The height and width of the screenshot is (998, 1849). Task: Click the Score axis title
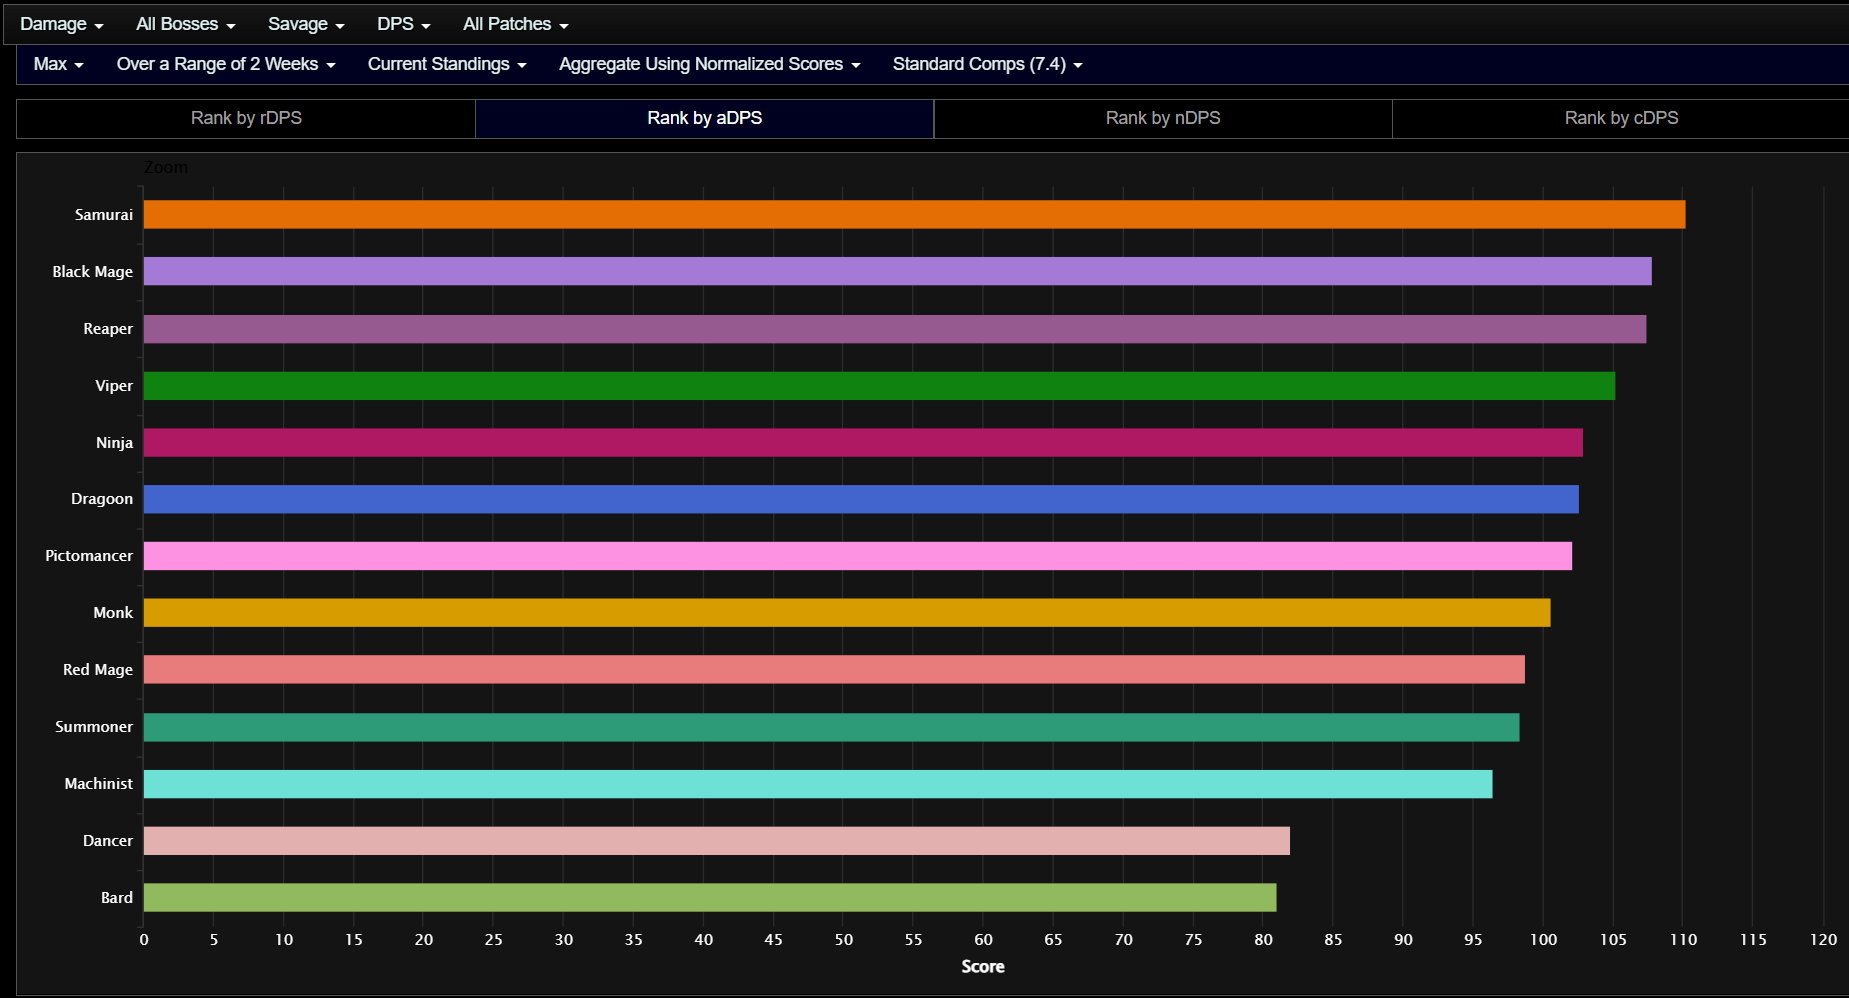(x=983, y=967)
